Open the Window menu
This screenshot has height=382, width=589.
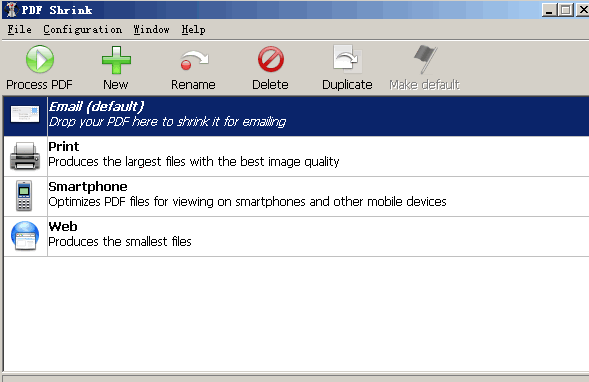151,29
